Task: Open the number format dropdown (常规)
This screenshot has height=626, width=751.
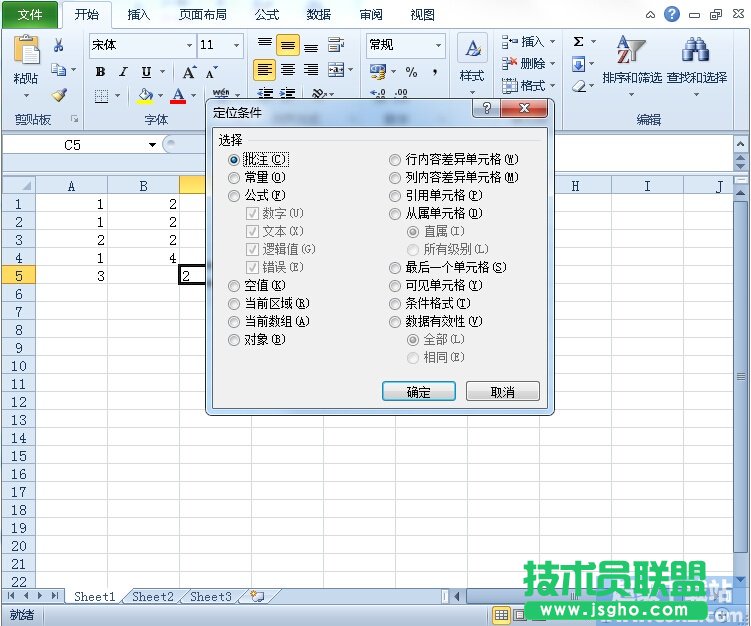Action: pyautogui.click(x=438, y=46)
